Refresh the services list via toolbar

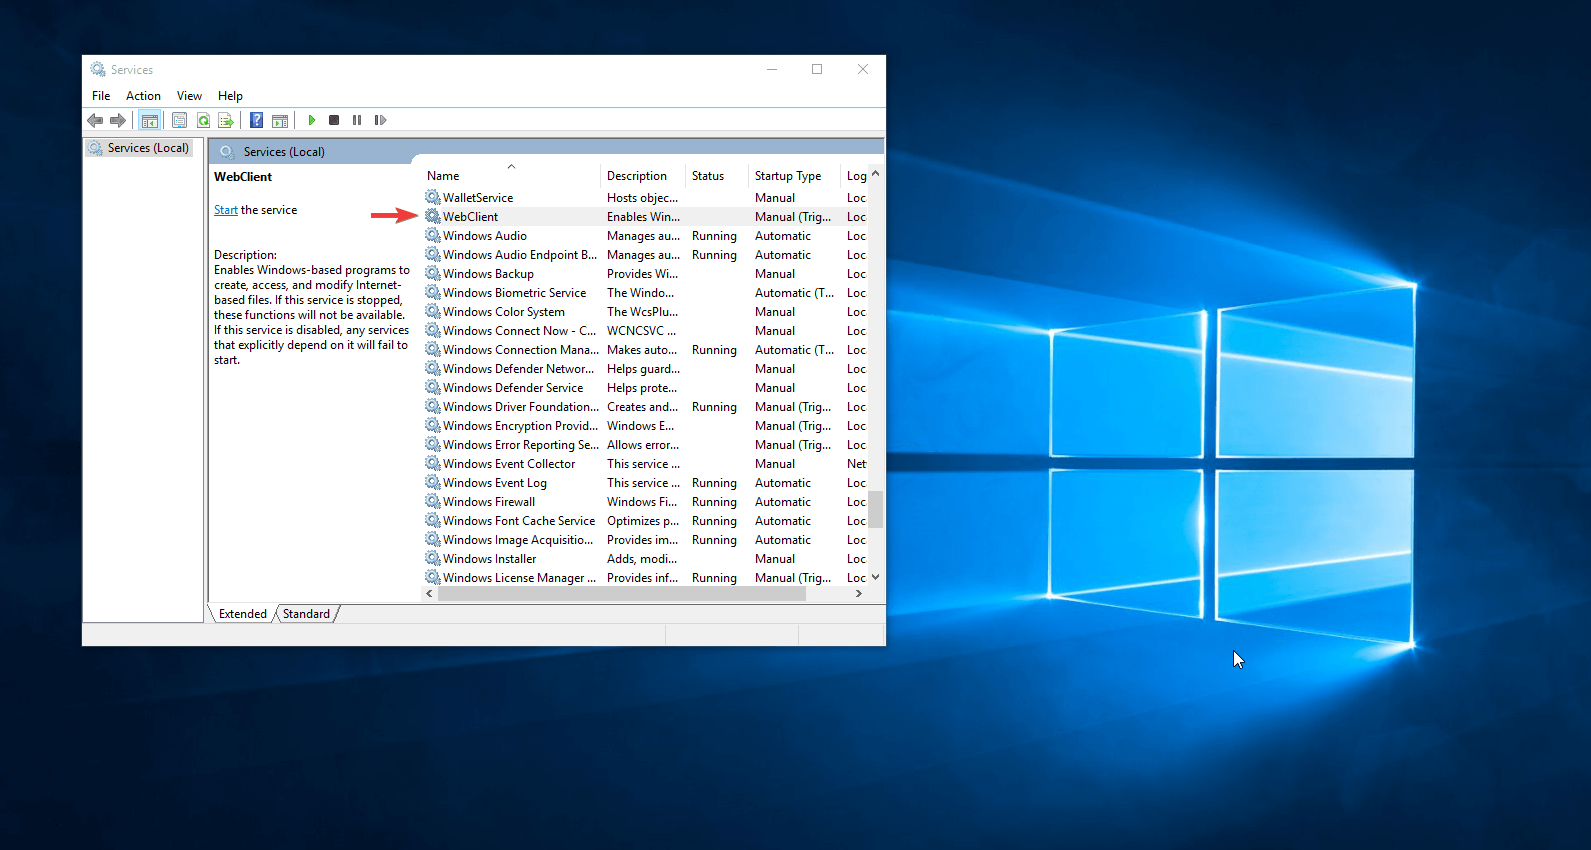[x=203, y=120]
